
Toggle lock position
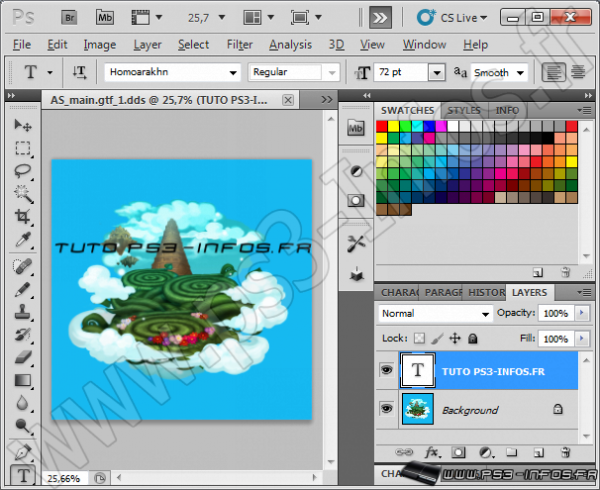coord(455,338)
